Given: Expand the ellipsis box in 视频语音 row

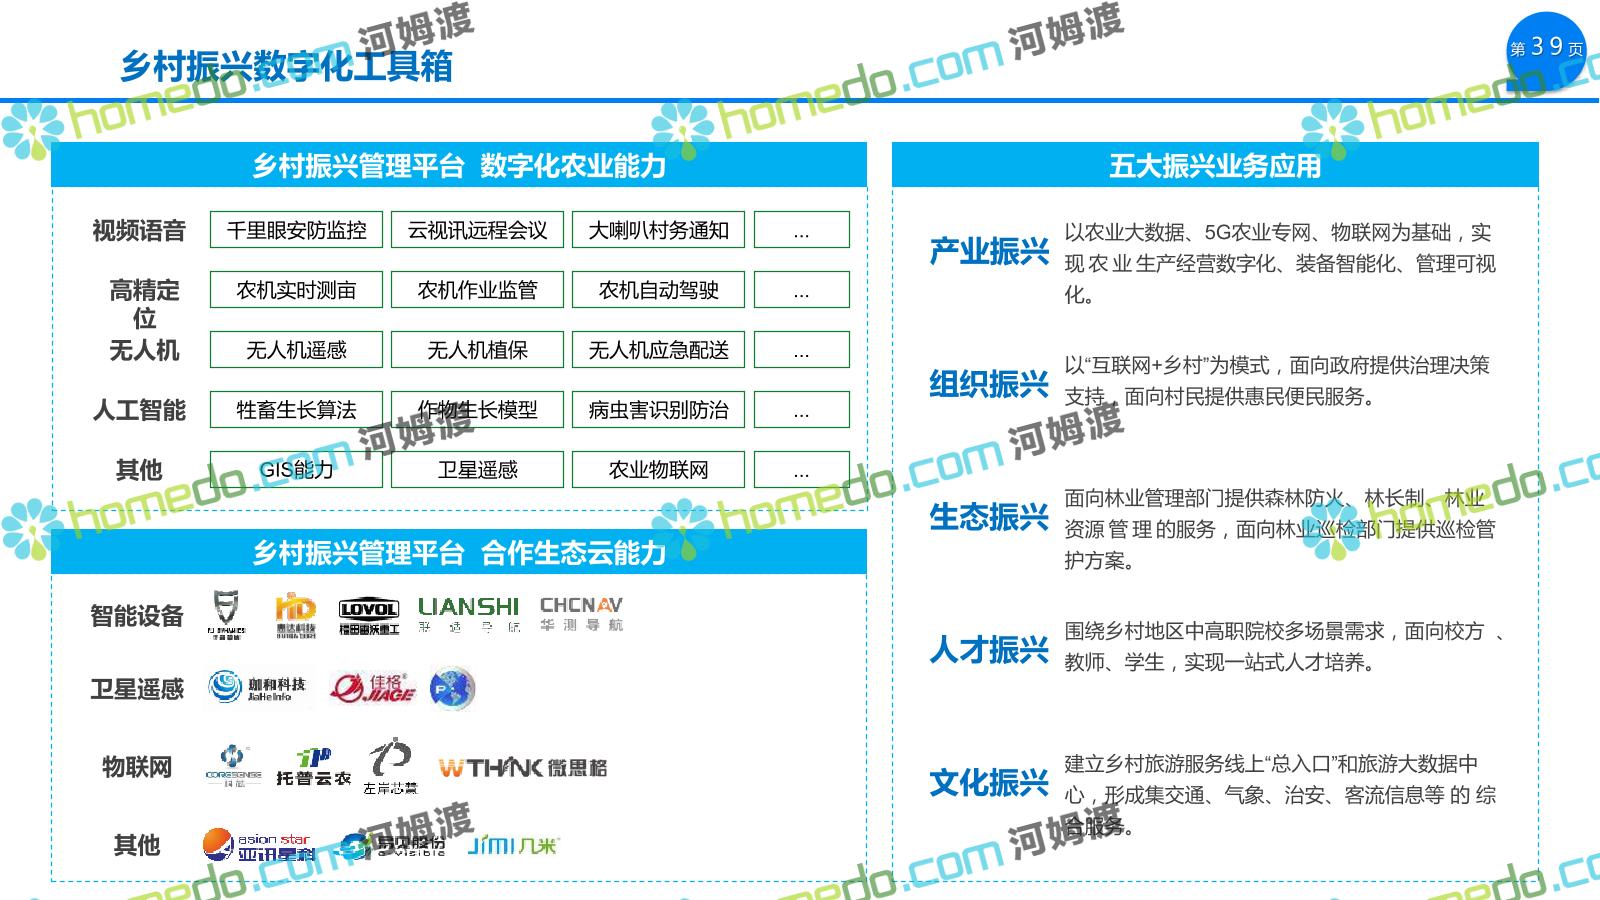Looking at the screenshot, I should [801, 230].
